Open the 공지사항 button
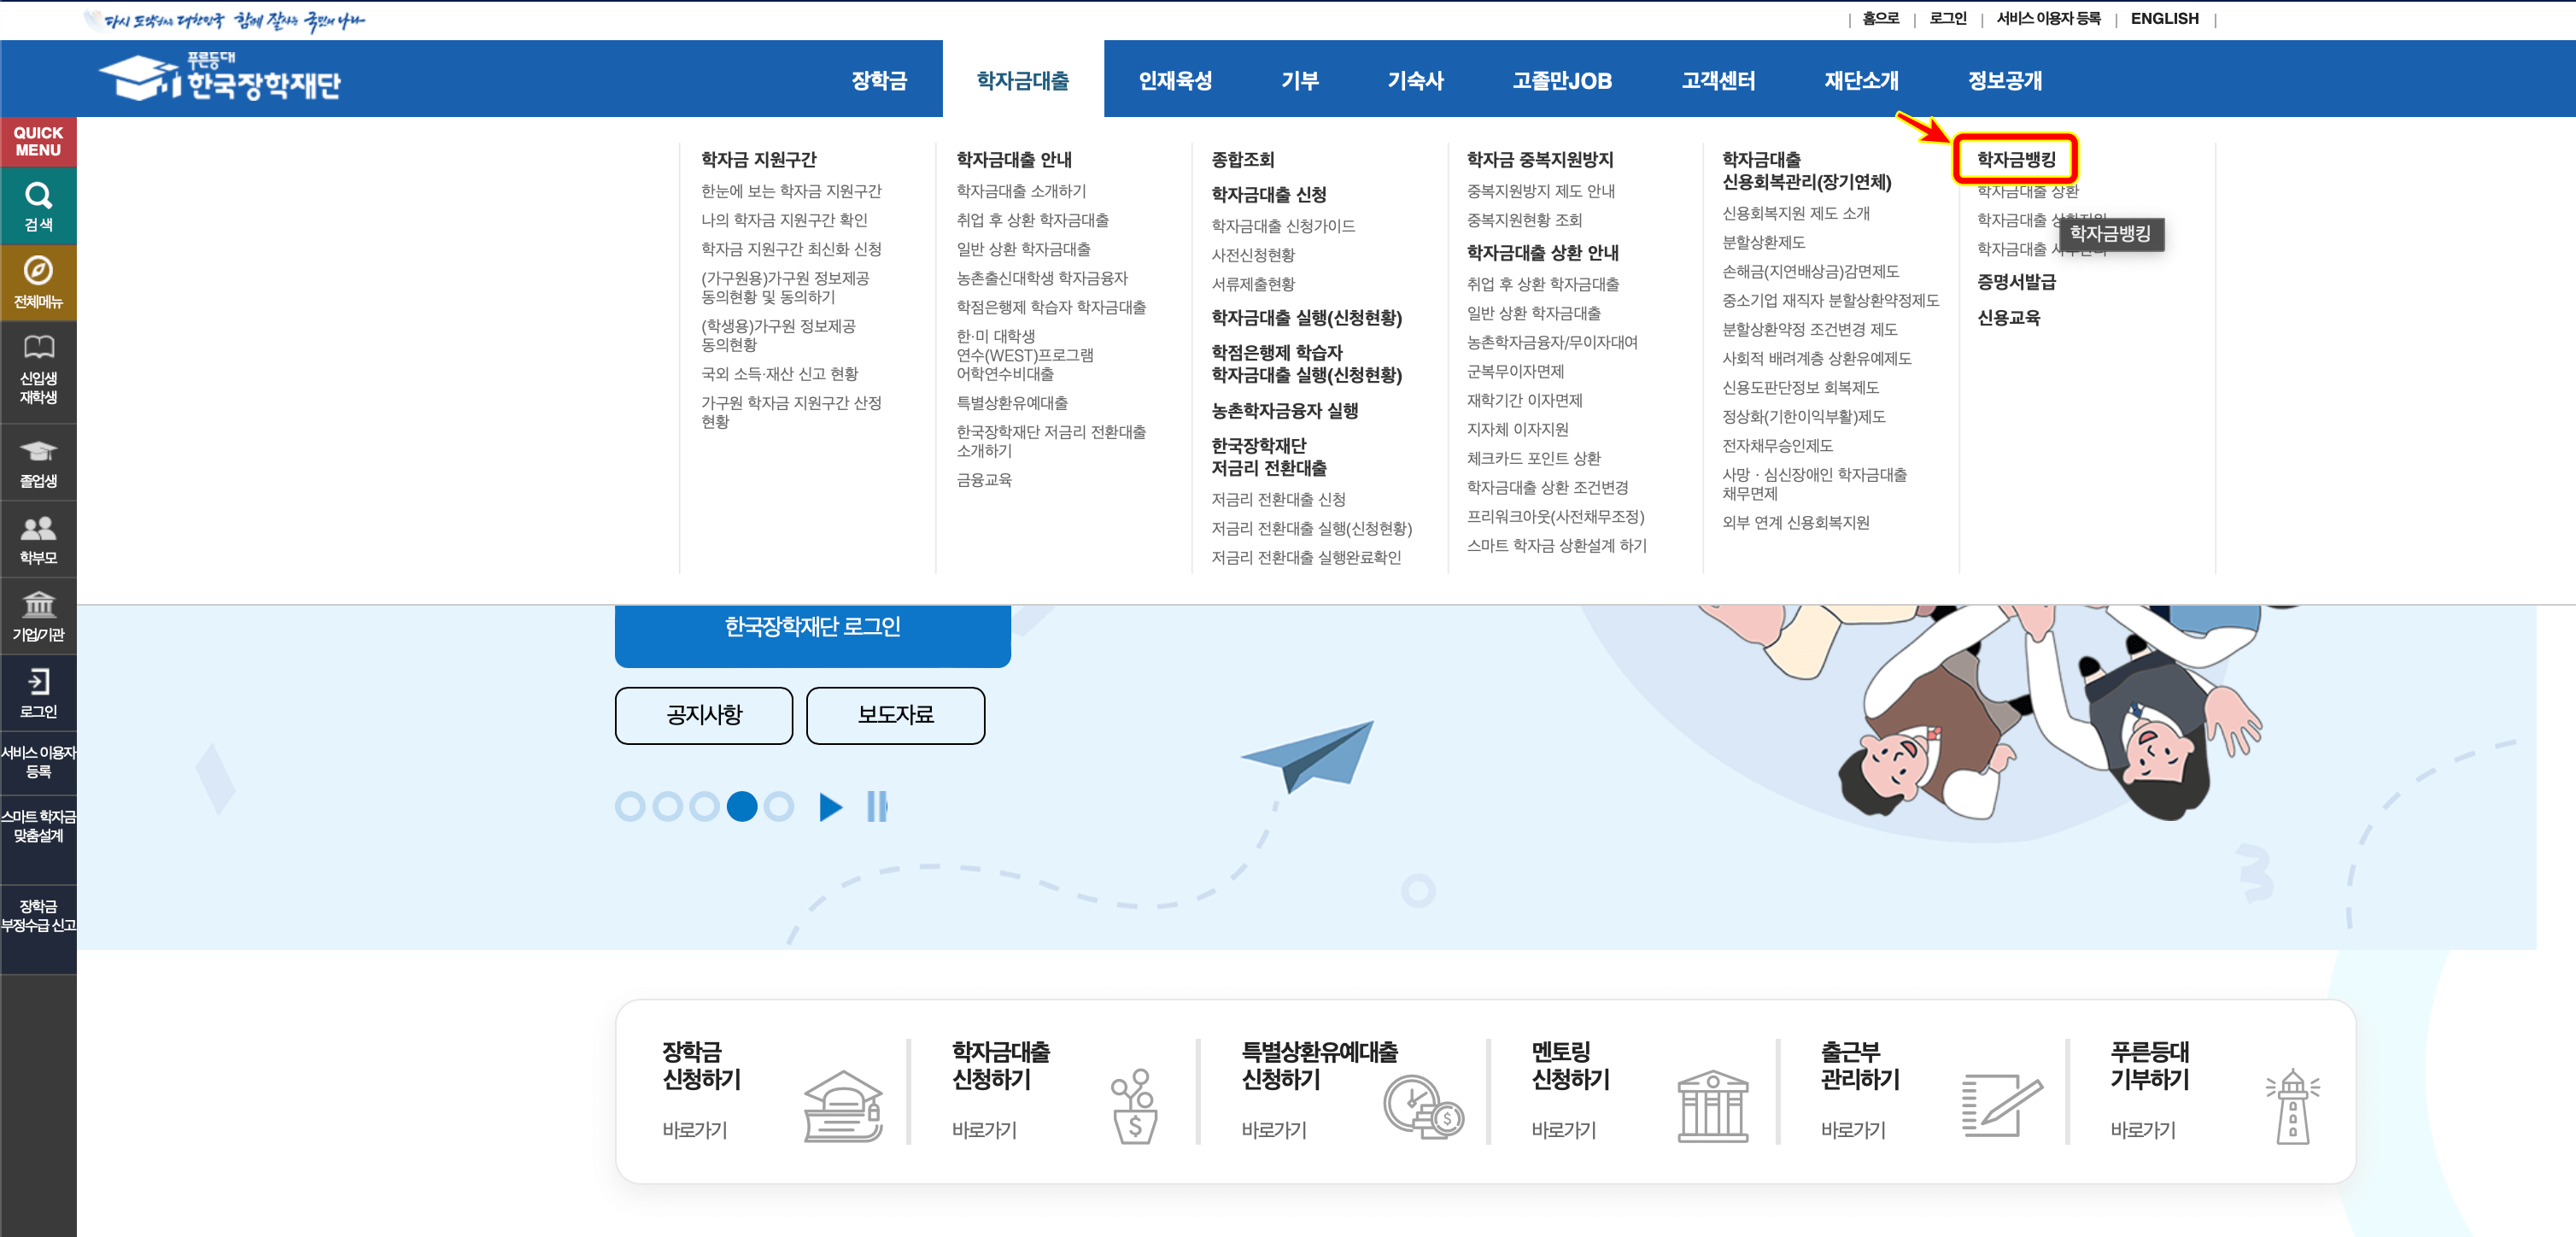 pos(703,715)
